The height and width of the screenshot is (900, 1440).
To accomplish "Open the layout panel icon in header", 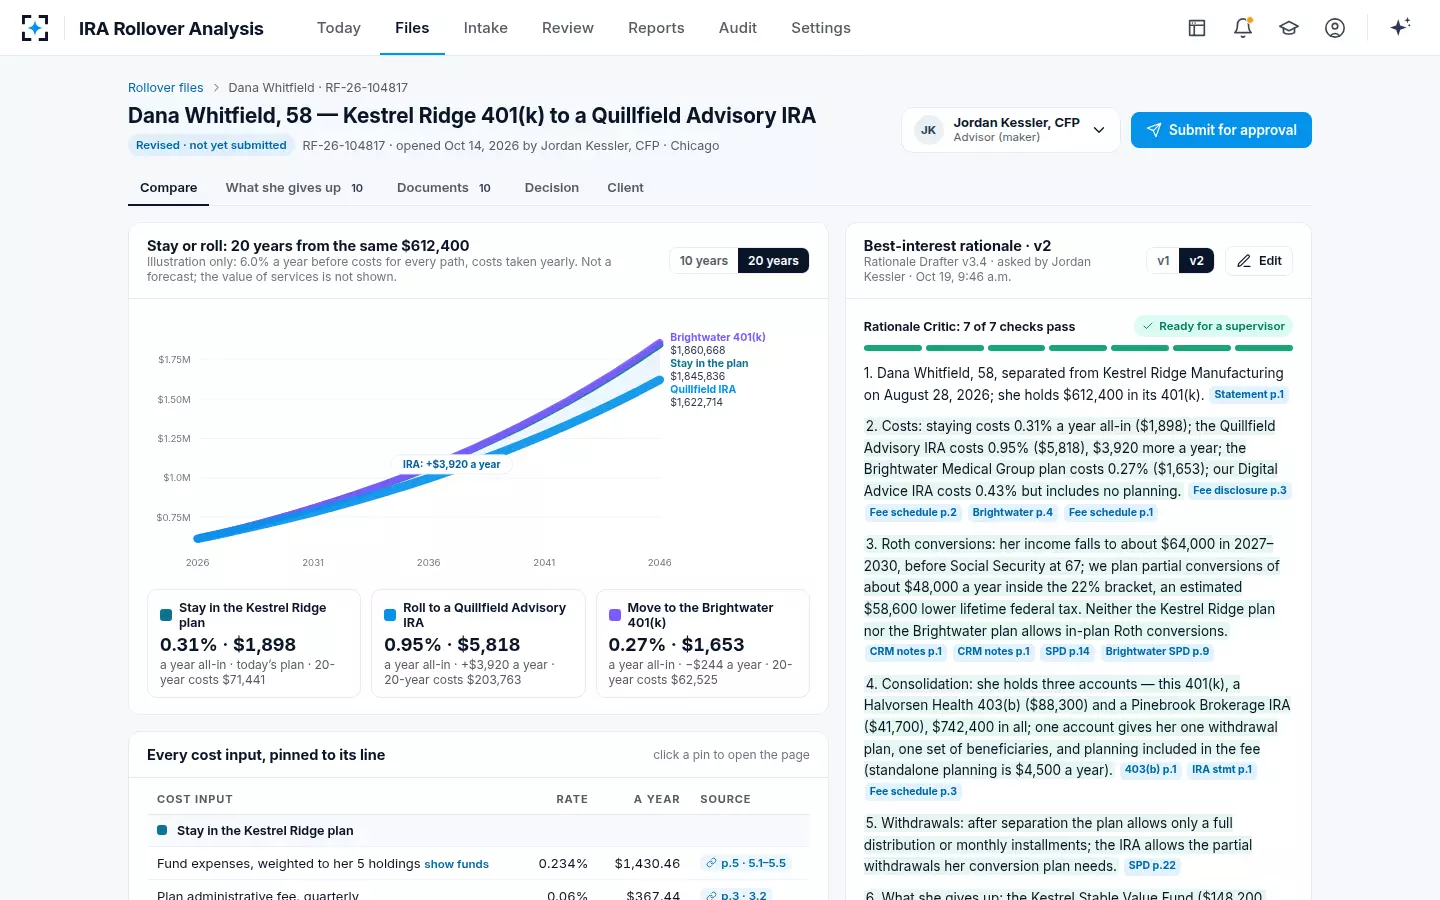I will click(1197, 28).
